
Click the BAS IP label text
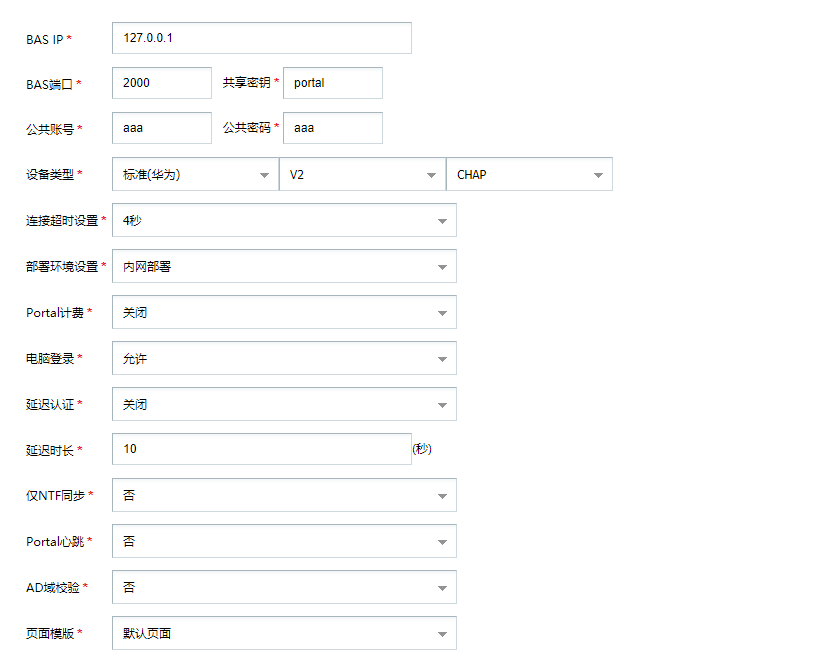point(45,39)
